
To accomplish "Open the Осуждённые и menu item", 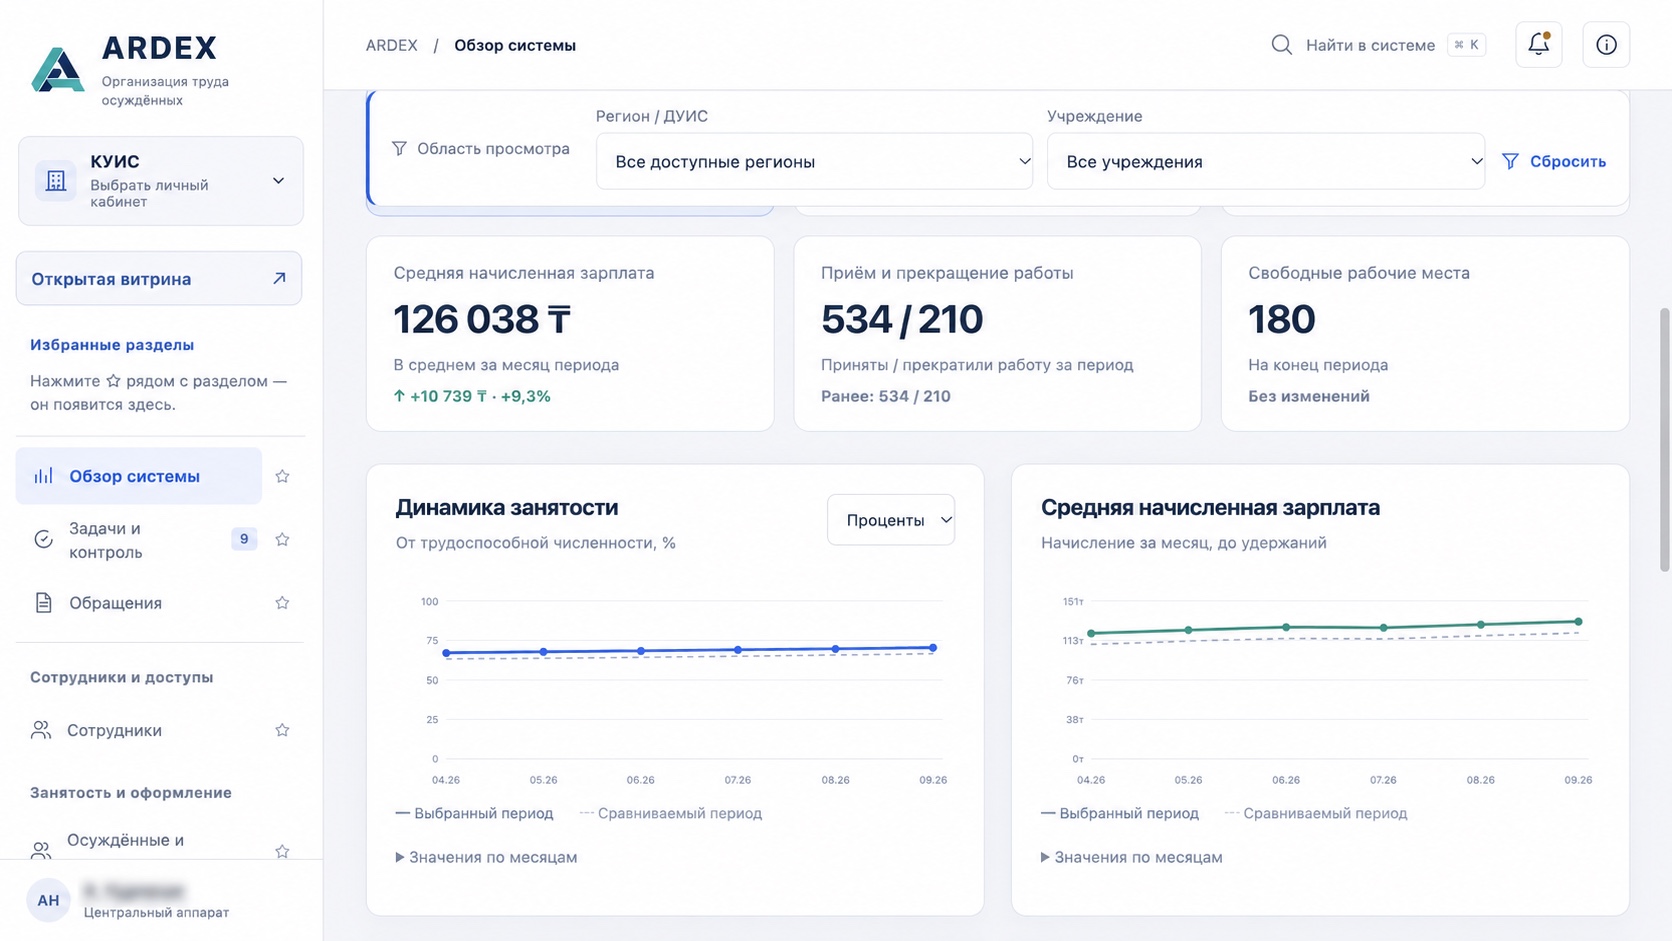I will [139, 846].
